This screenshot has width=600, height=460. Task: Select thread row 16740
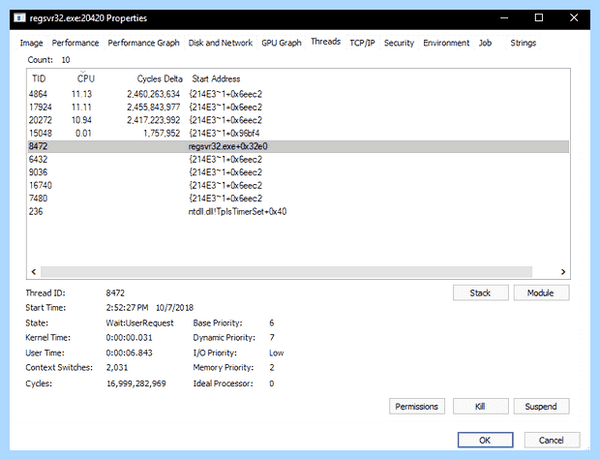point(298,185)
